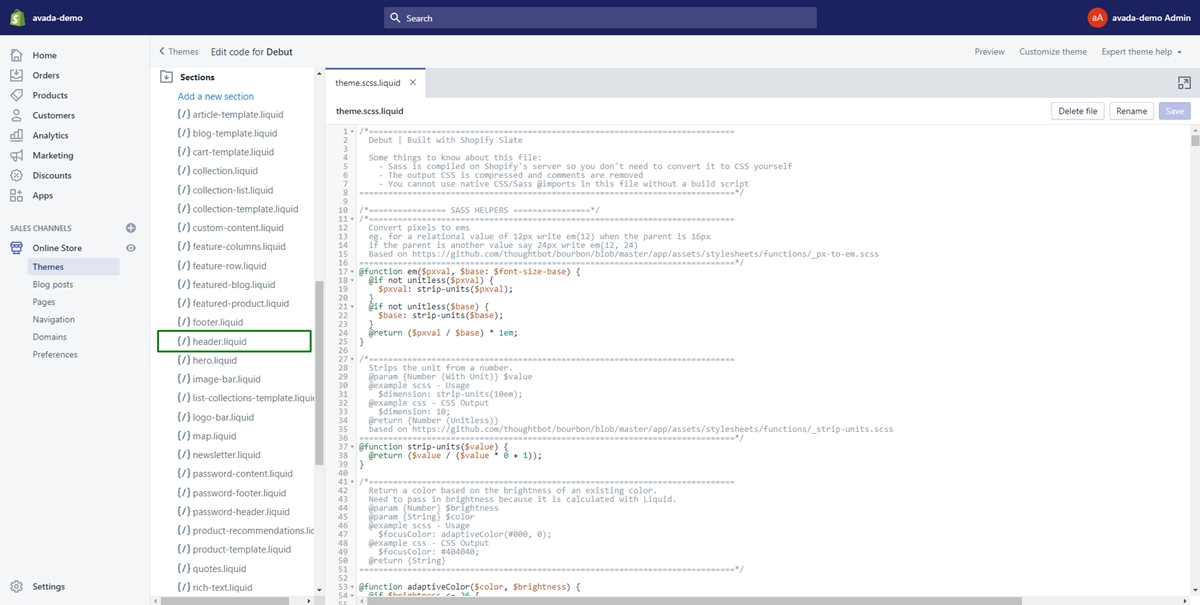
Task: Open feature-columns.liquid file
Action: (x=231, y=246)
